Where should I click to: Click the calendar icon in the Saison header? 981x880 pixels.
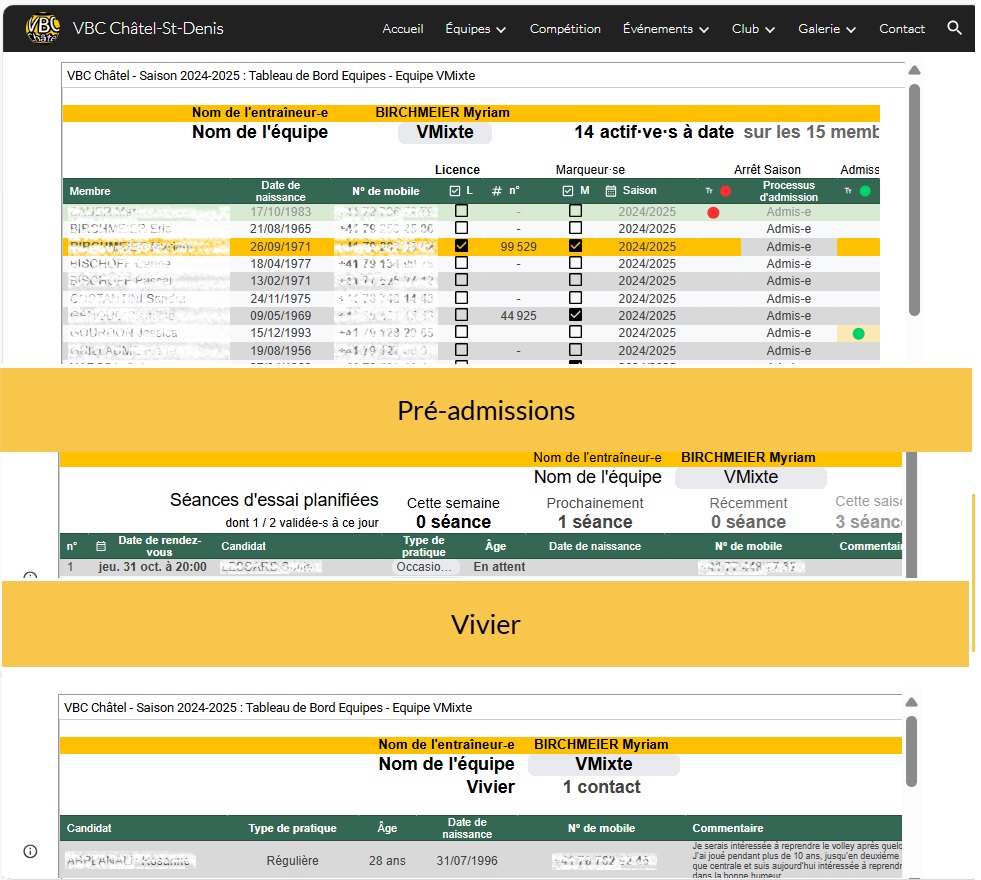(610, 191)
